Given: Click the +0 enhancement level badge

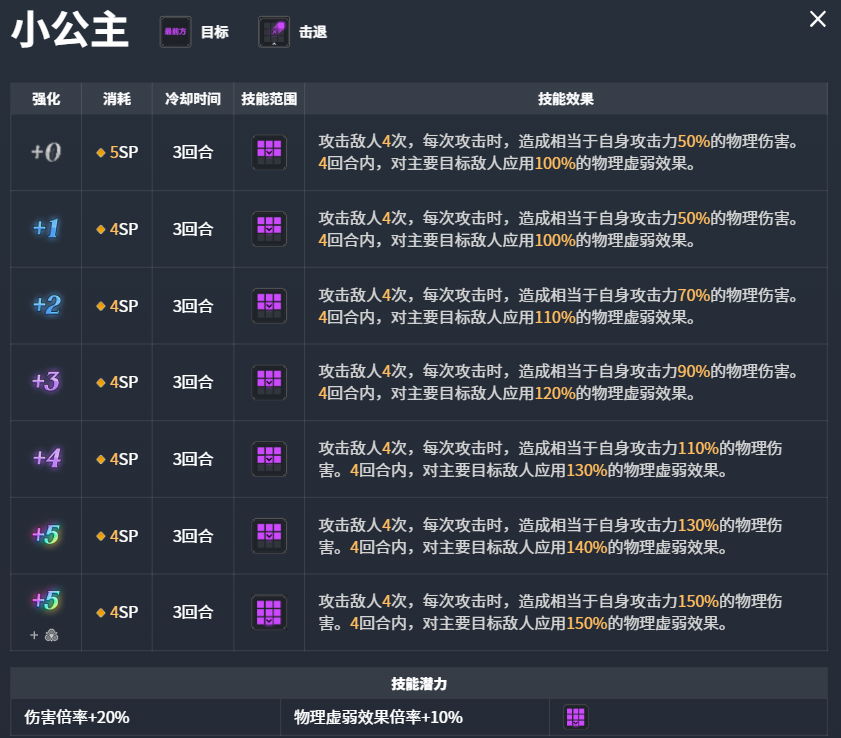Looking at the screenshot, I should pyautogui.click(x=46, y=152).
